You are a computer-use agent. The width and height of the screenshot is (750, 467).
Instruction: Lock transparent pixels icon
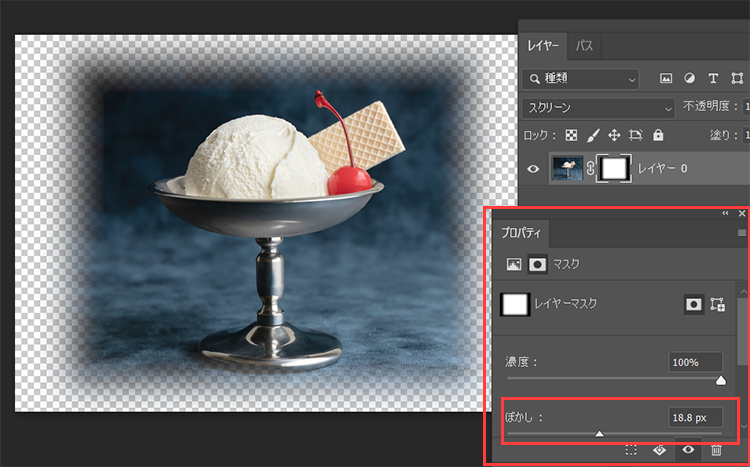point(571,135)
